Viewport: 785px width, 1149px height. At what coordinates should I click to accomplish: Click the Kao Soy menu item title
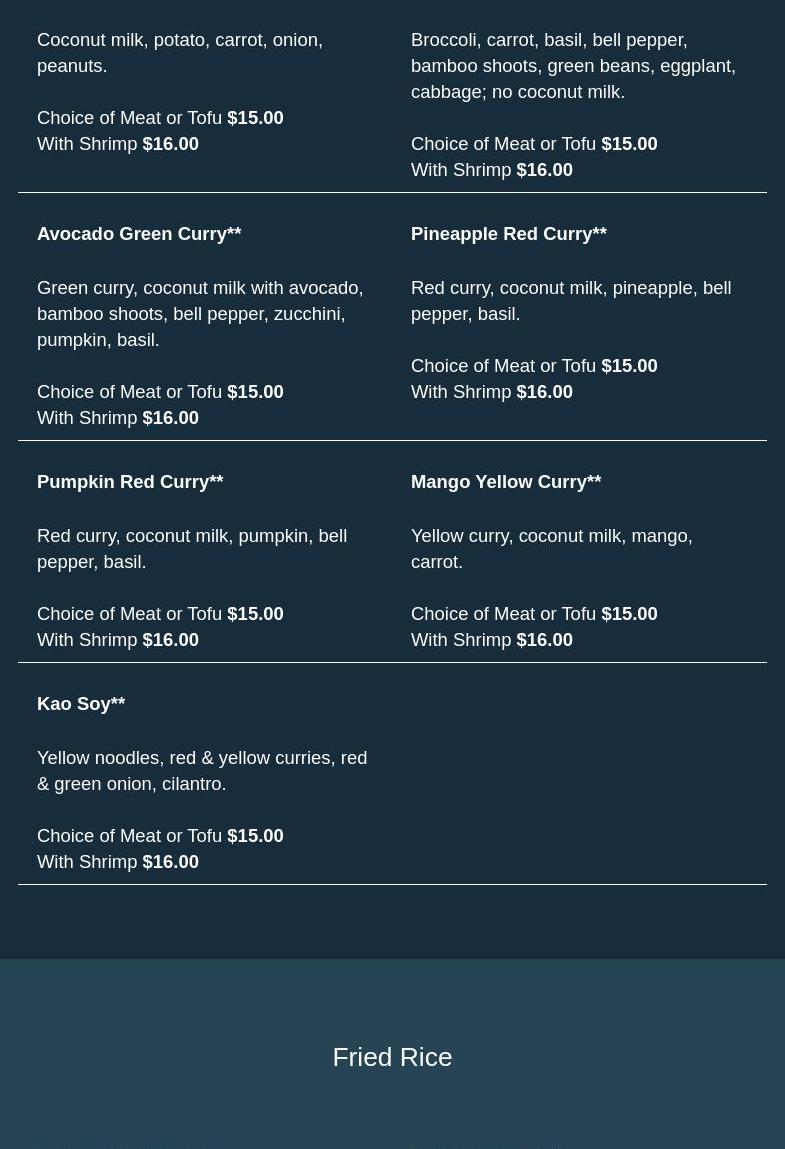[x=81, y=704]
